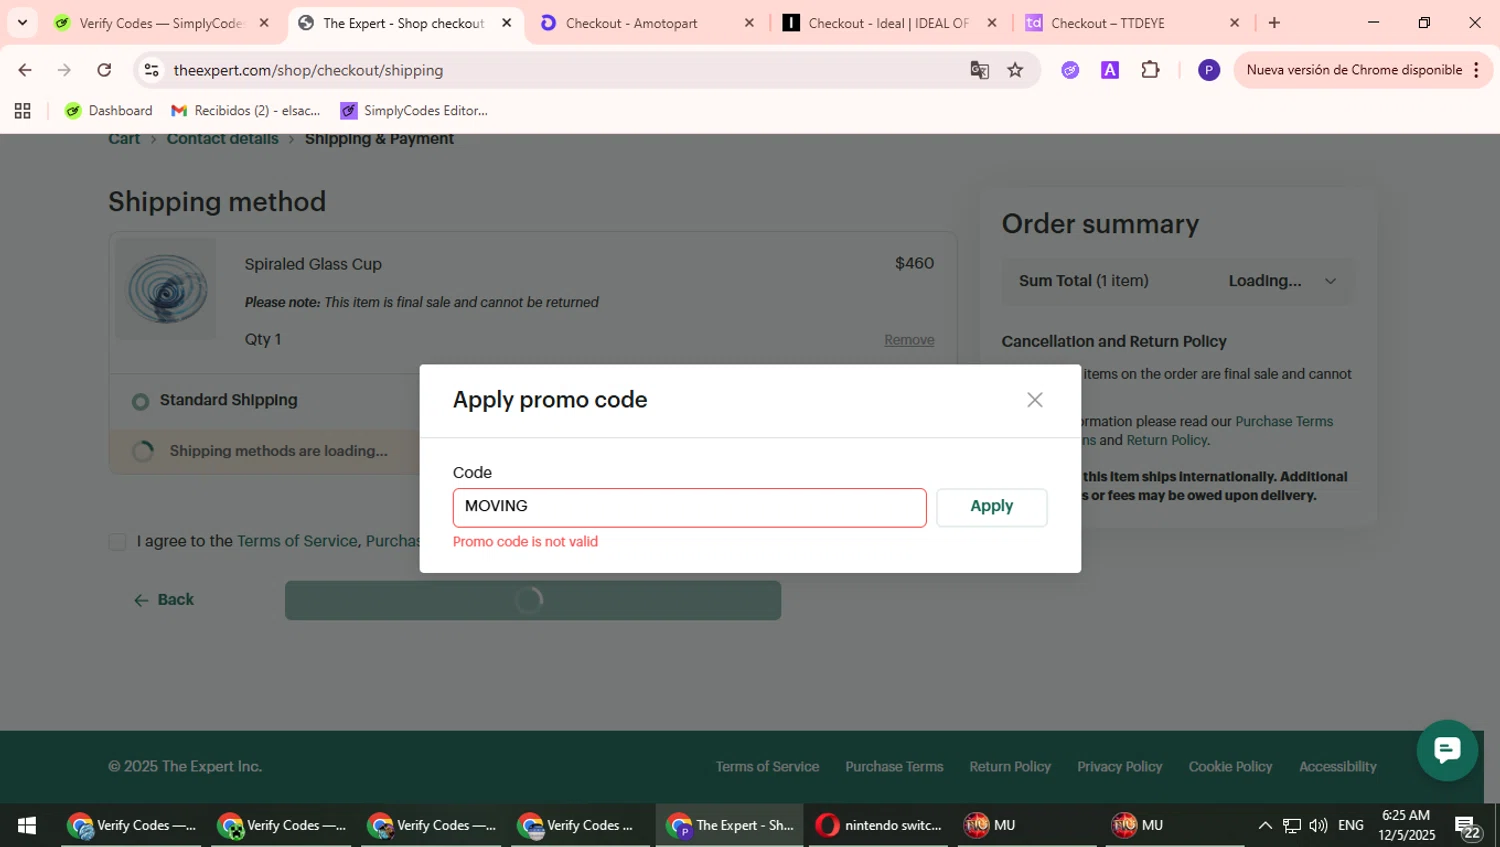Open footer Return Policy link

[1010, 767]
